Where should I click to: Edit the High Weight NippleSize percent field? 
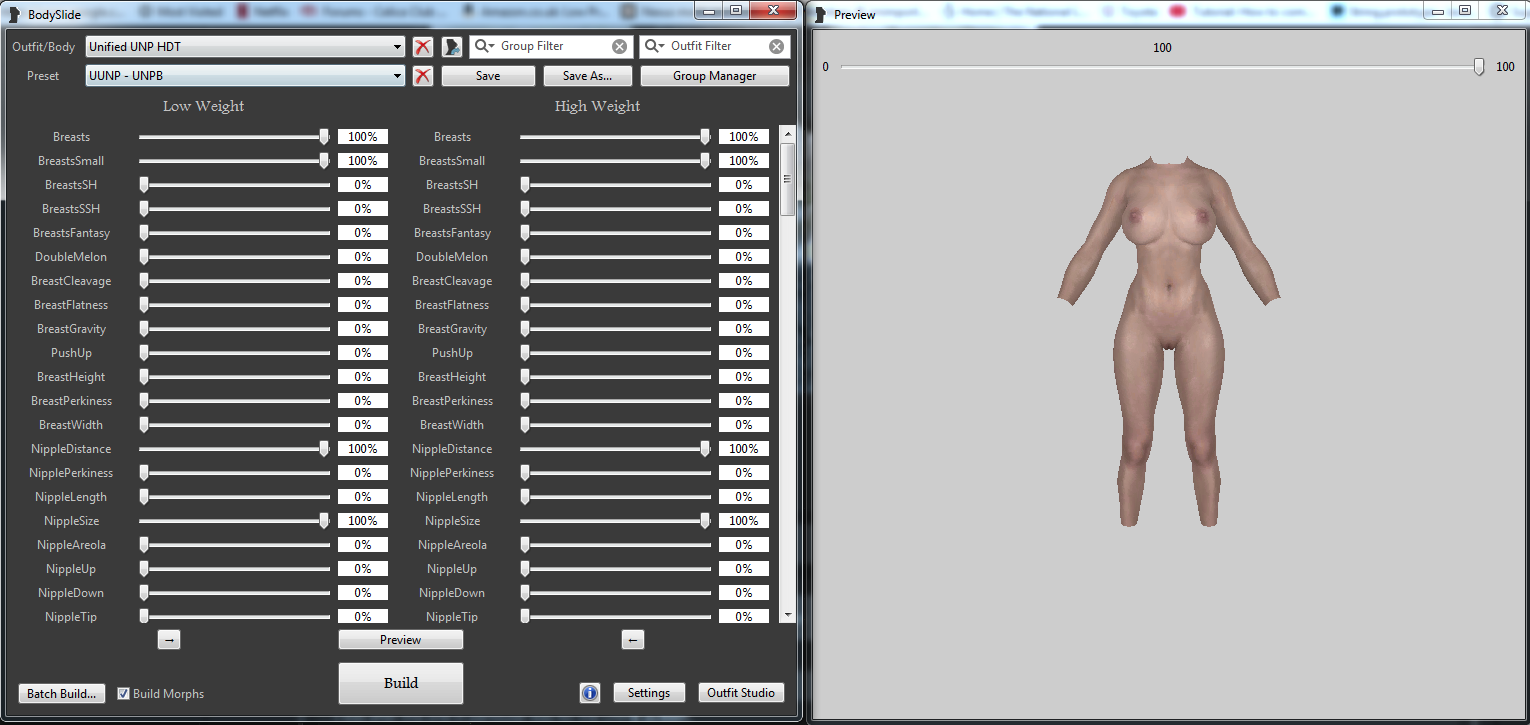[x=744, y=521]
